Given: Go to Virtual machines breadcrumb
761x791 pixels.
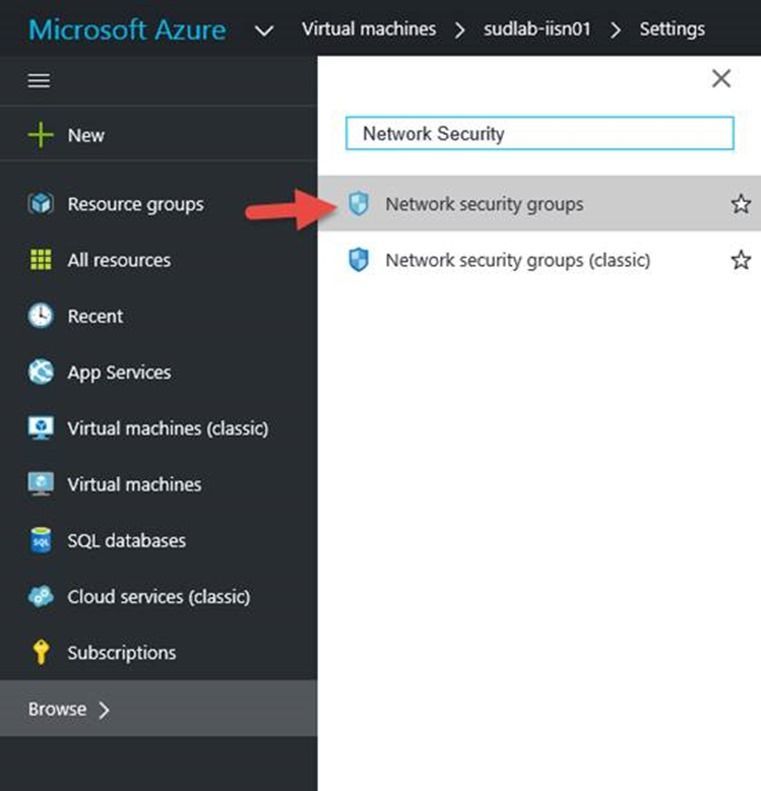Looking at the screenshot, I should [x=368, y=29].
